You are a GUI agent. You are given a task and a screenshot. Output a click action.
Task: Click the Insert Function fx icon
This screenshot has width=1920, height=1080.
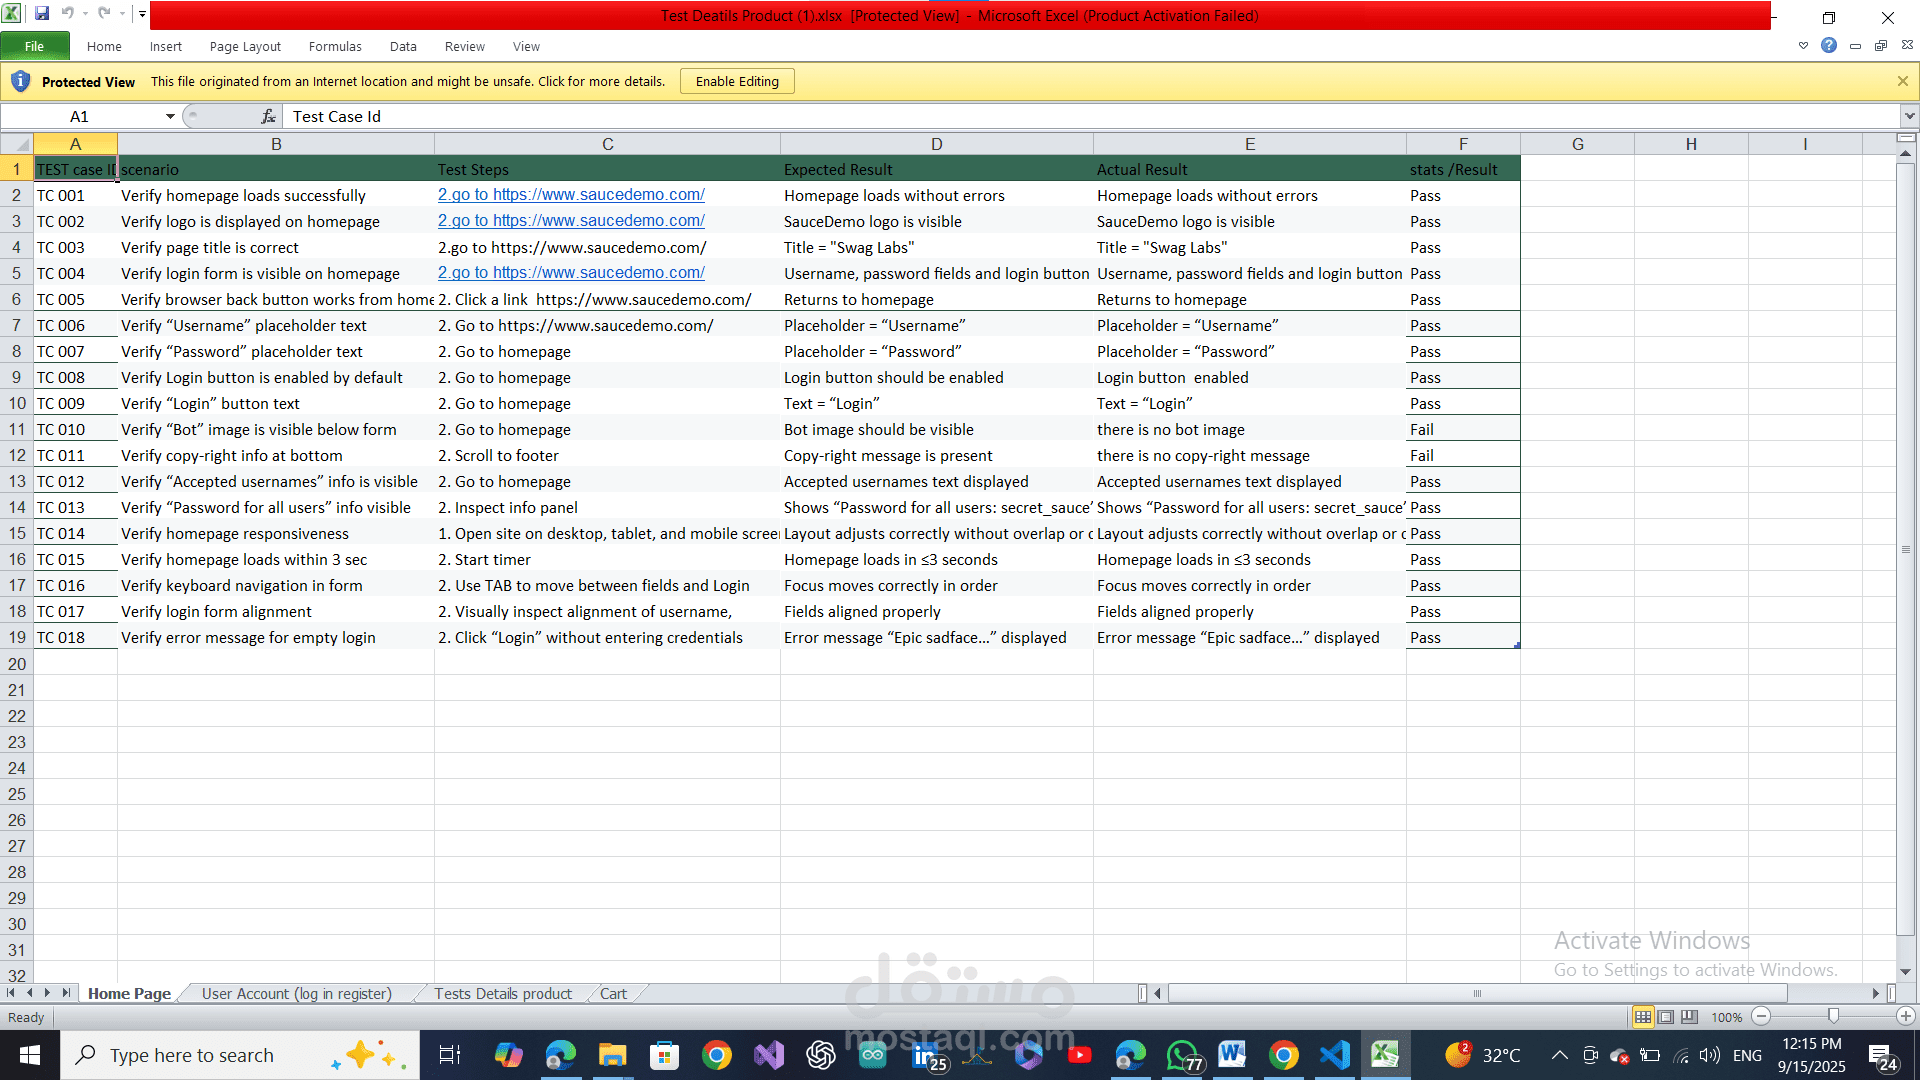pos(268,117)
